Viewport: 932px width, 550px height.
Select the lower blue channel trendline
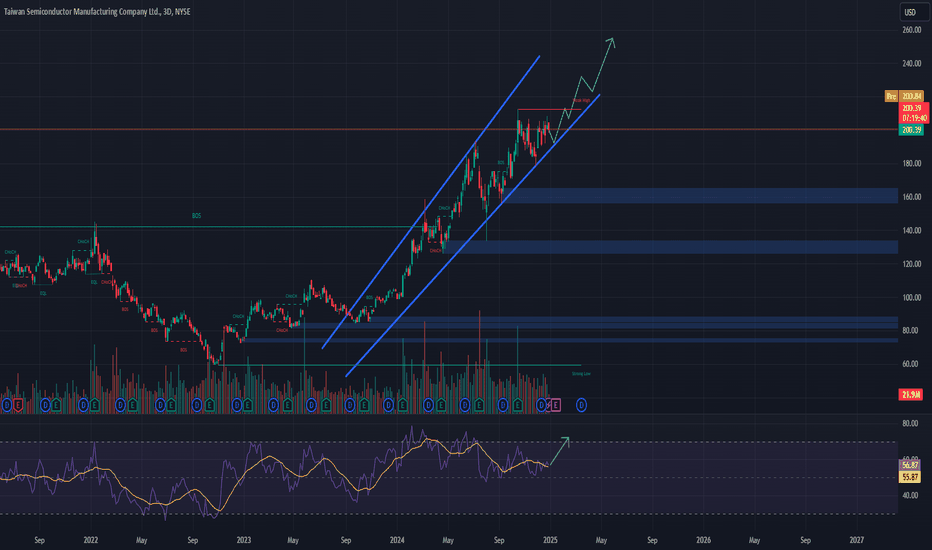473,235
